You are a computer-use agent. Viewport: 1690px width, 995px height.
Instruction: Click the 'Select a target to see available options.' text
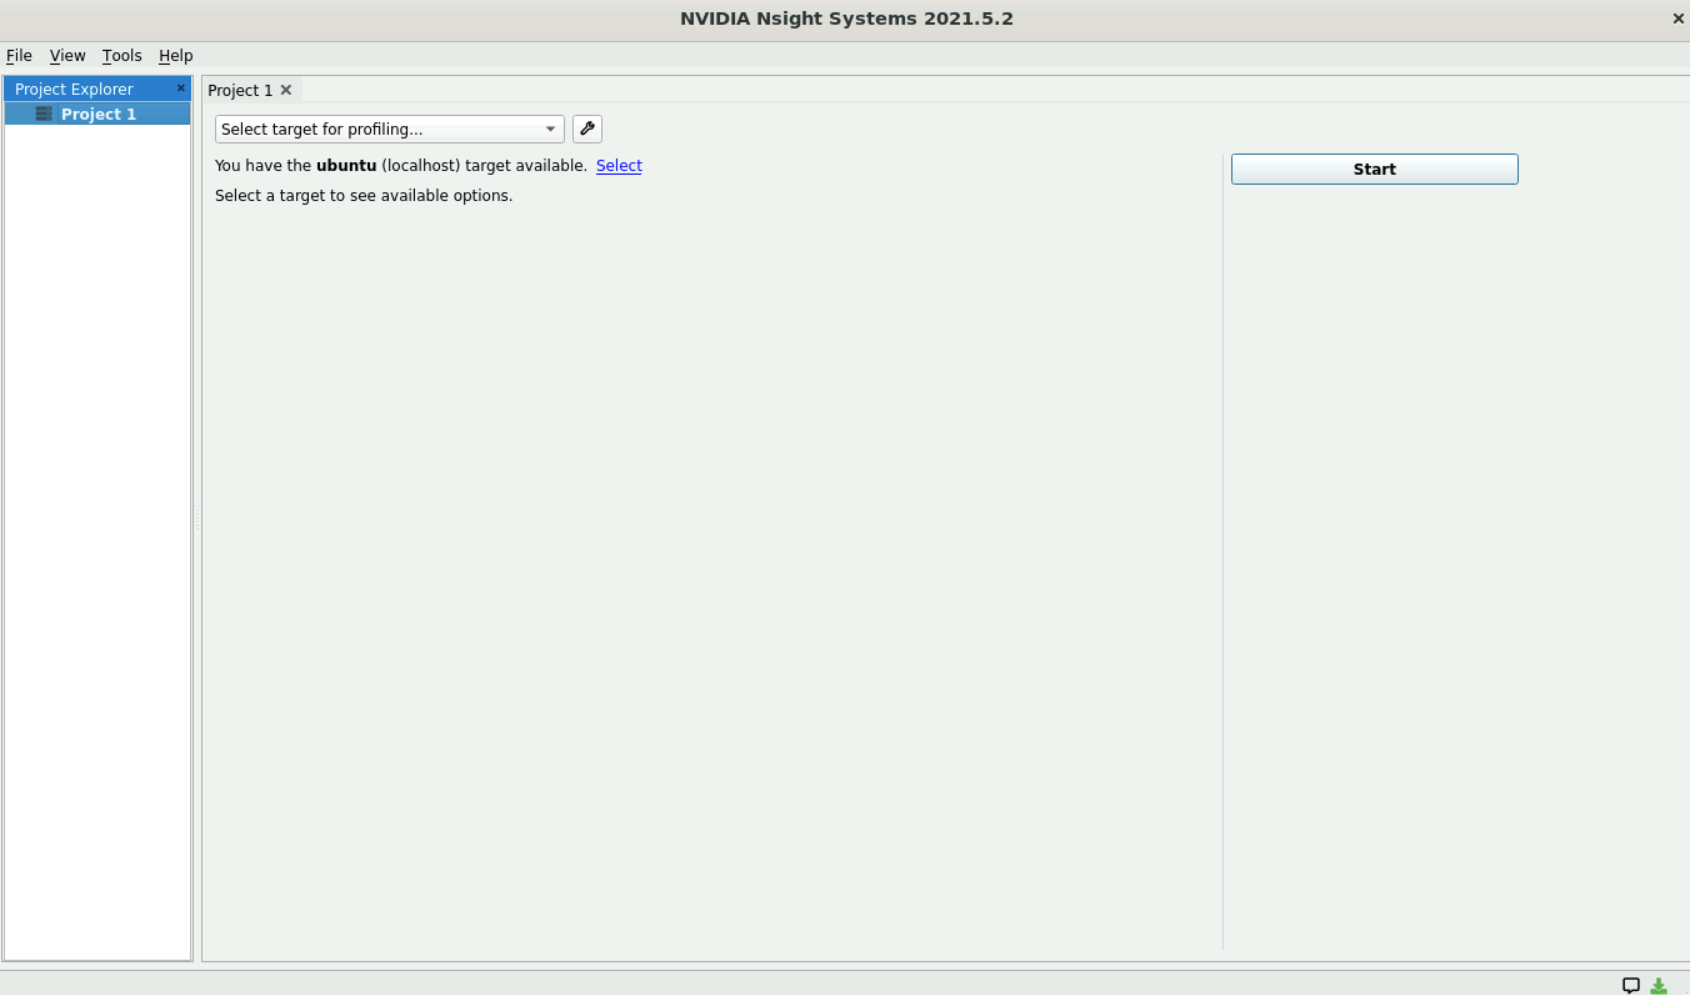[x=364, y=196]
